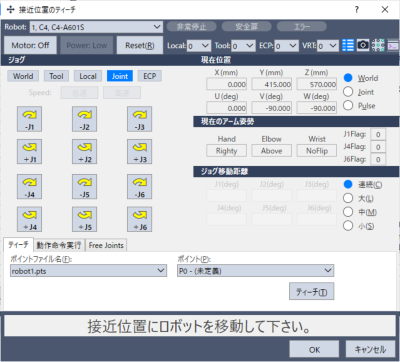Select Tool jog mode
The width and height of the screenshot is (400, 362).
tap(56, 76)
